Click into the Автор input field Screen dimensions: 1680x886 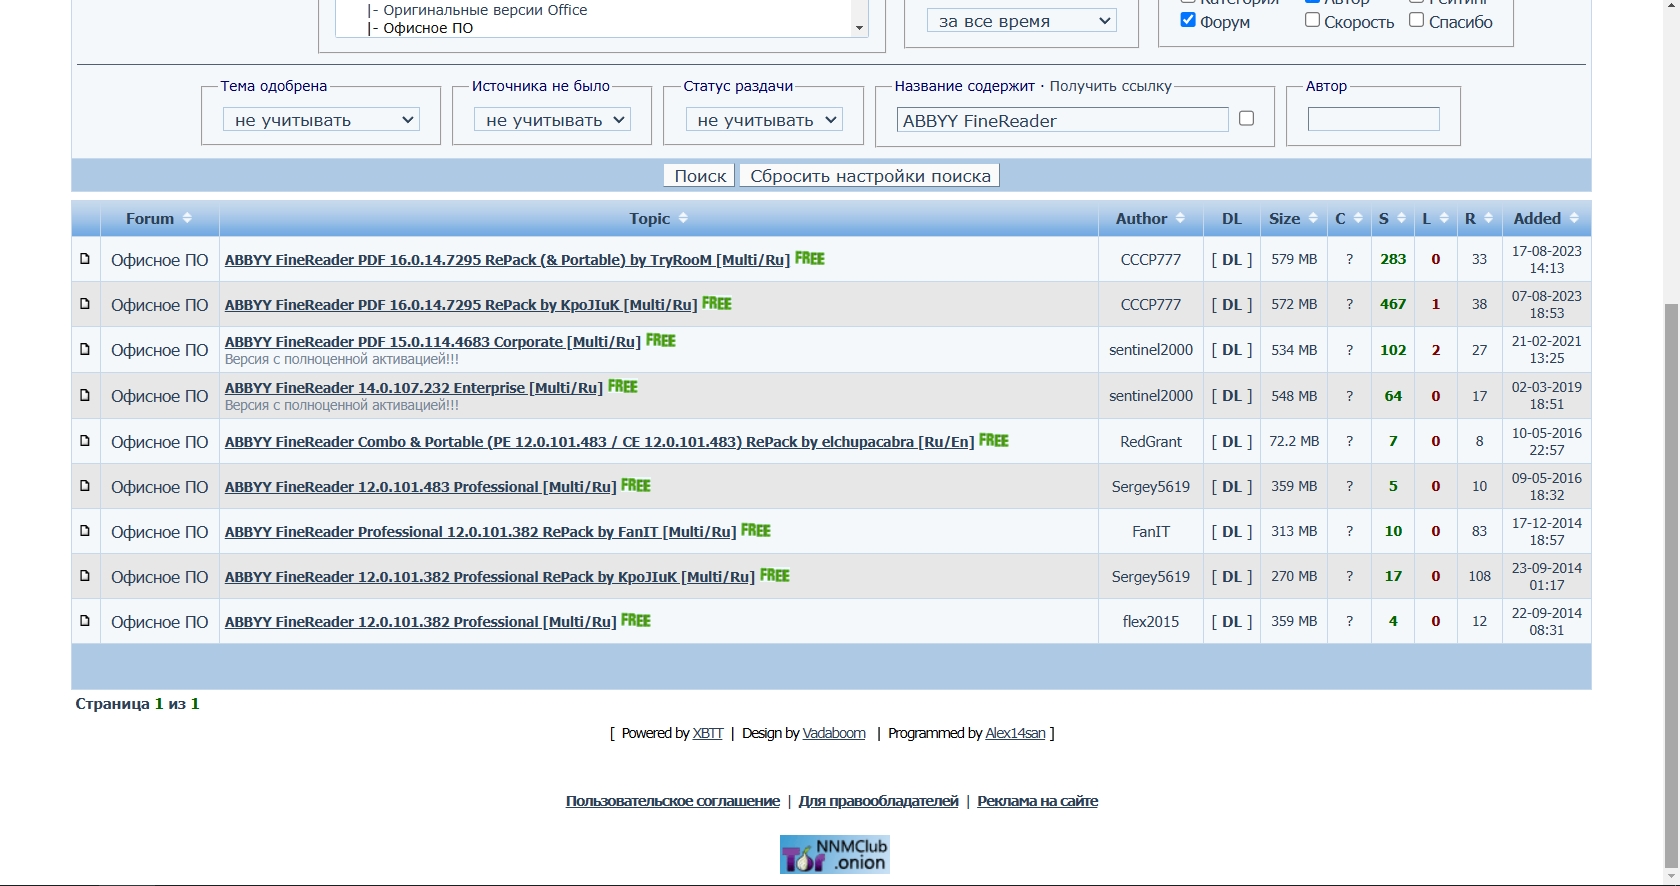click(1373, 119)
